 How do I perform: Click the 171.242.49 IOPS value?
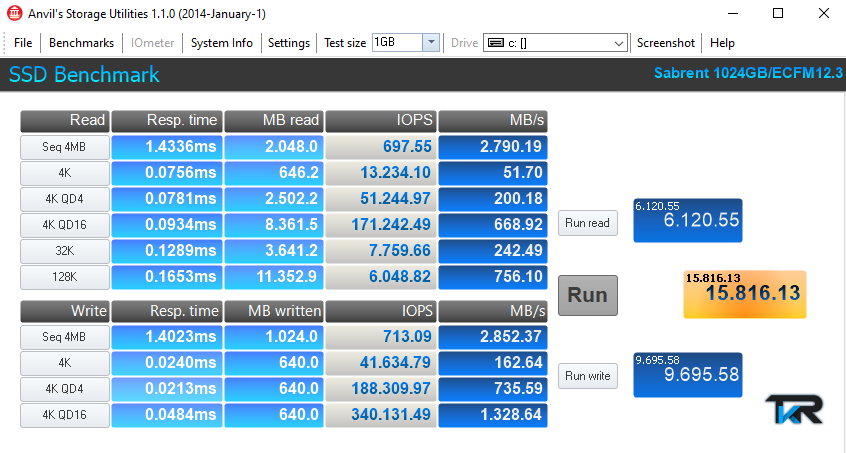pyautogui.click(x=380, y=225)
